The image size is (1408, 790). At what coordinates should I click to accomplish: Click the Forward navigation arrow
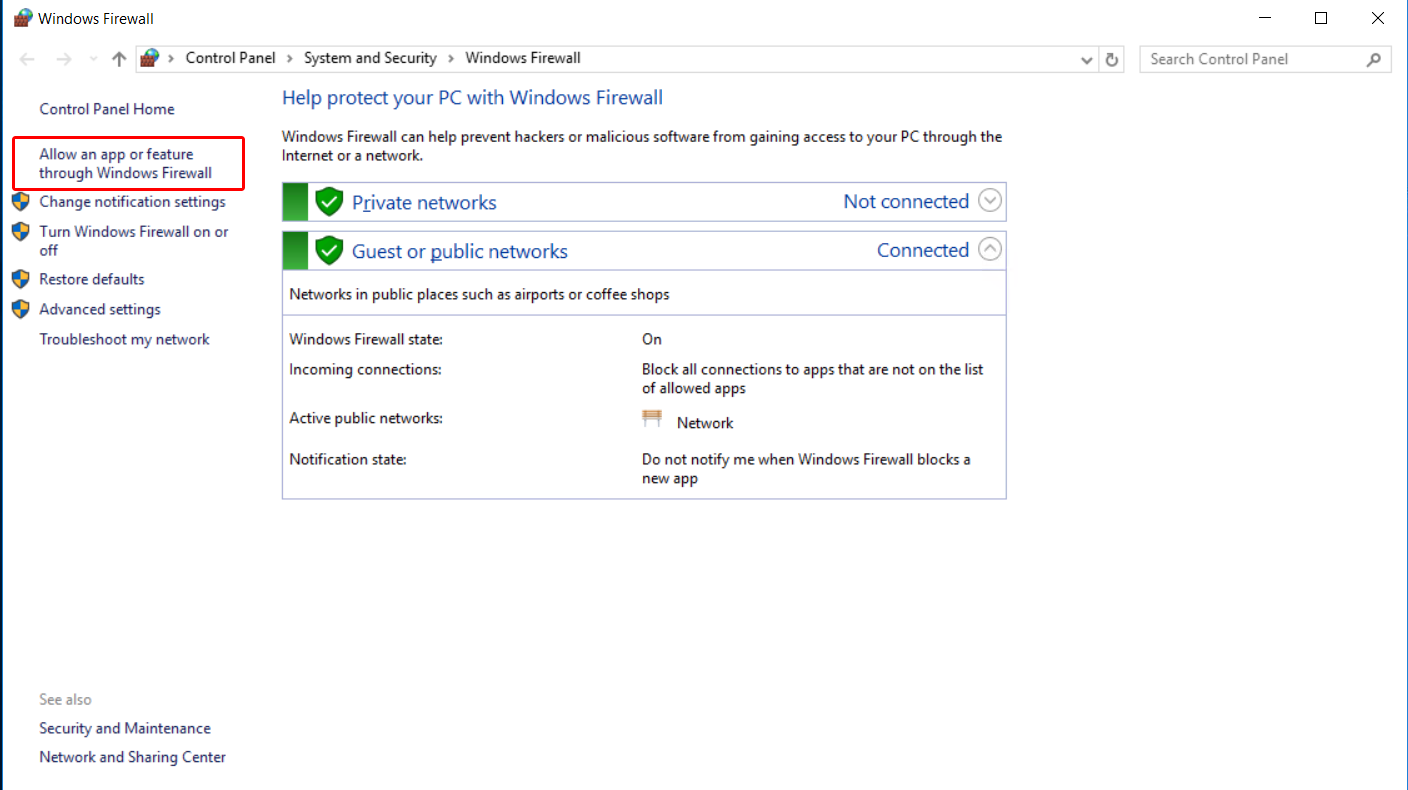(64, 59)
